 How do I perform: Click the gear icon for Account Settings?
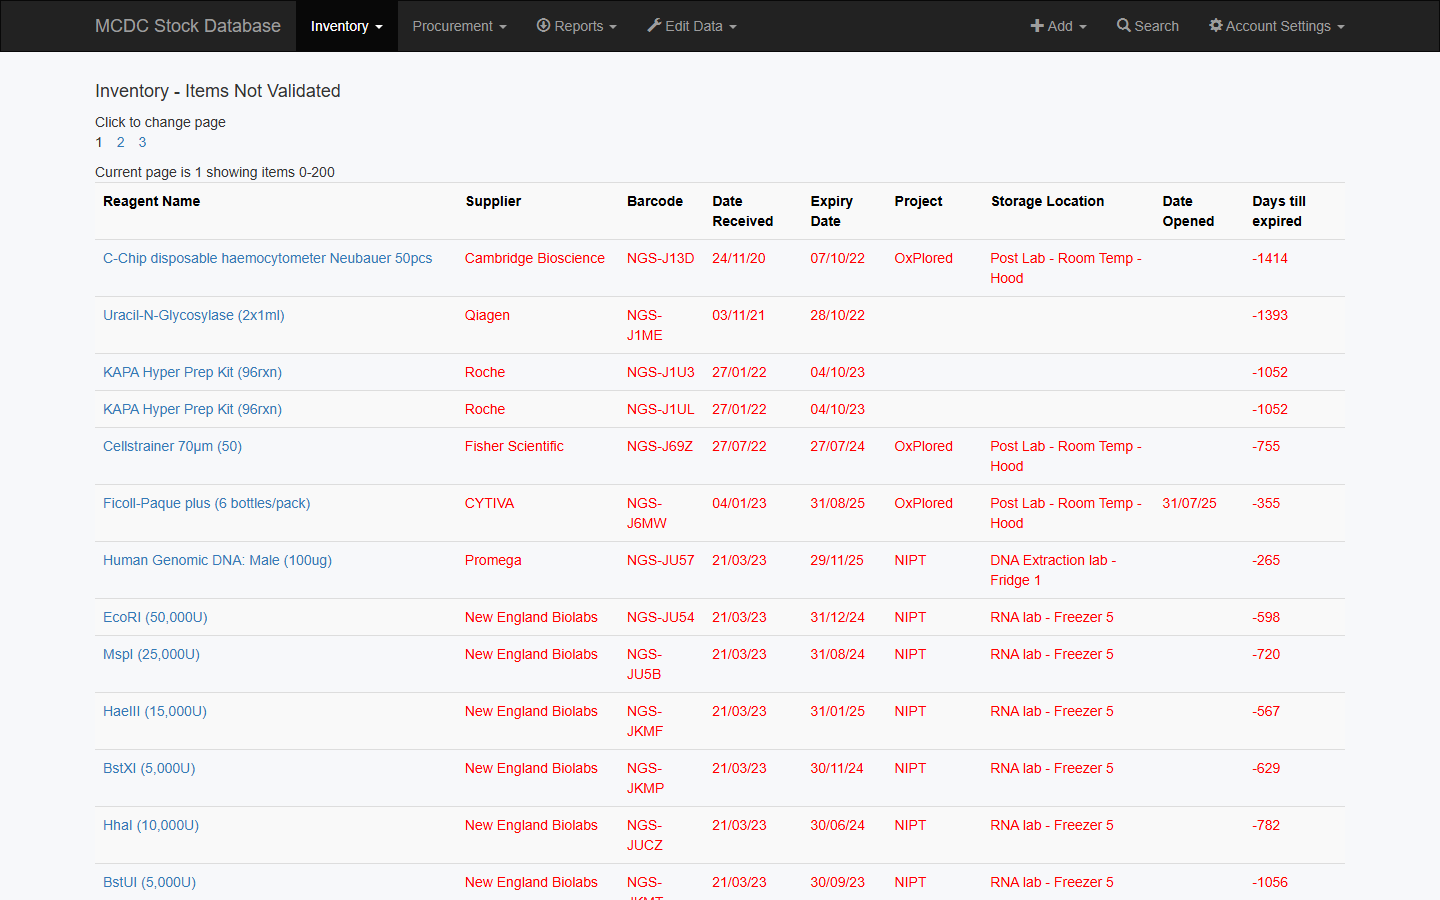pos(1216,25)
